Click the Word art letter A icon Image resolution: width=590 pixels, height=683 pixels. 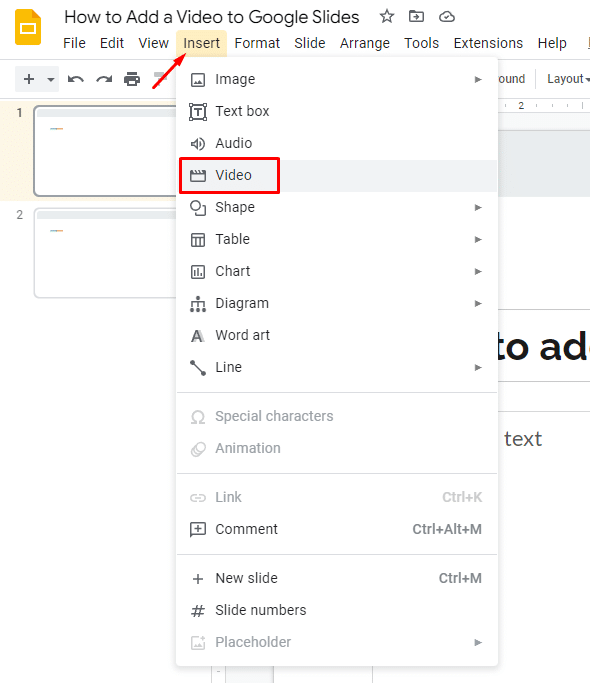click(x=197, y=336)
